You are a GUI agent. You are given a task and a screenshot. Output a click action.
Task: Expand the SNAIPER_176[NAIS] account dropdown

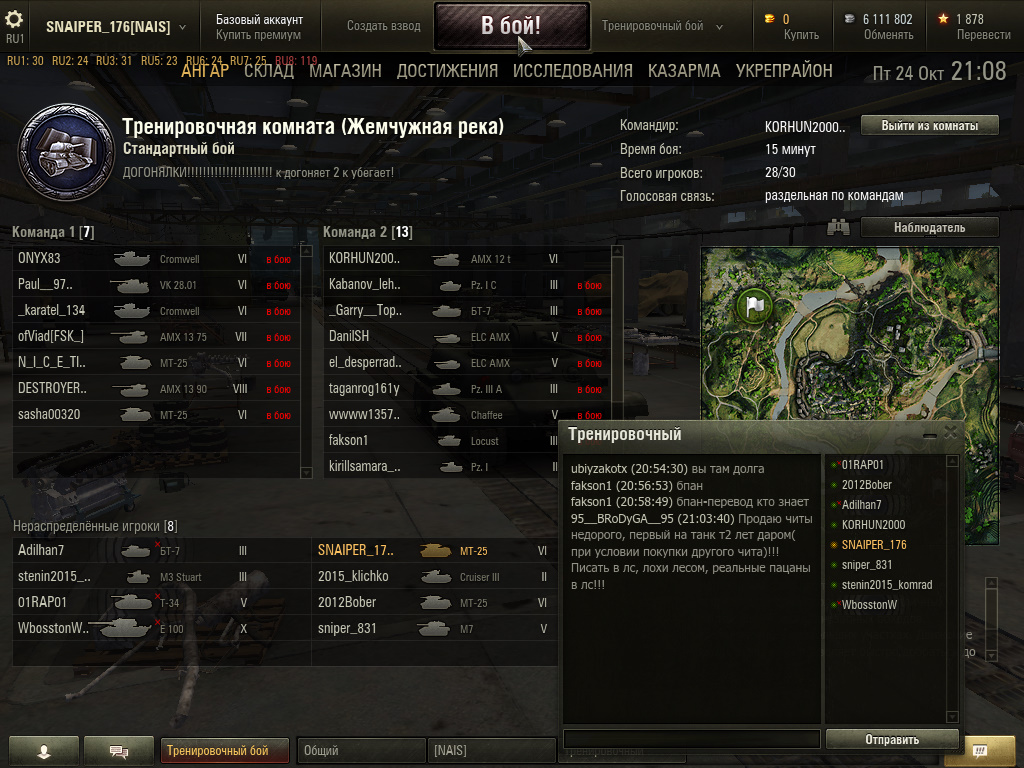182,27
